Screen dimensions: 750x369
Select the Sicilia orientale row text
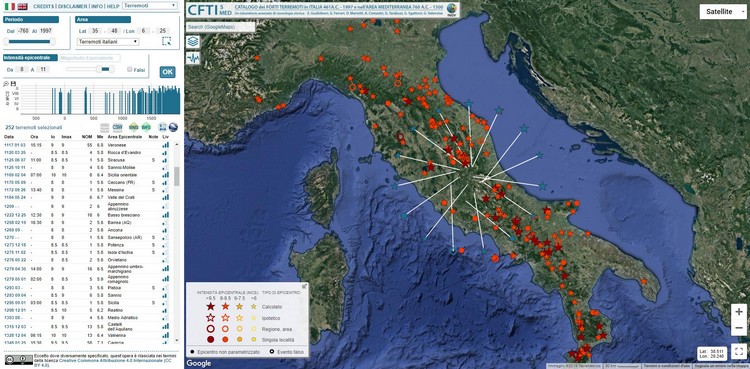(x=122, y=175)
